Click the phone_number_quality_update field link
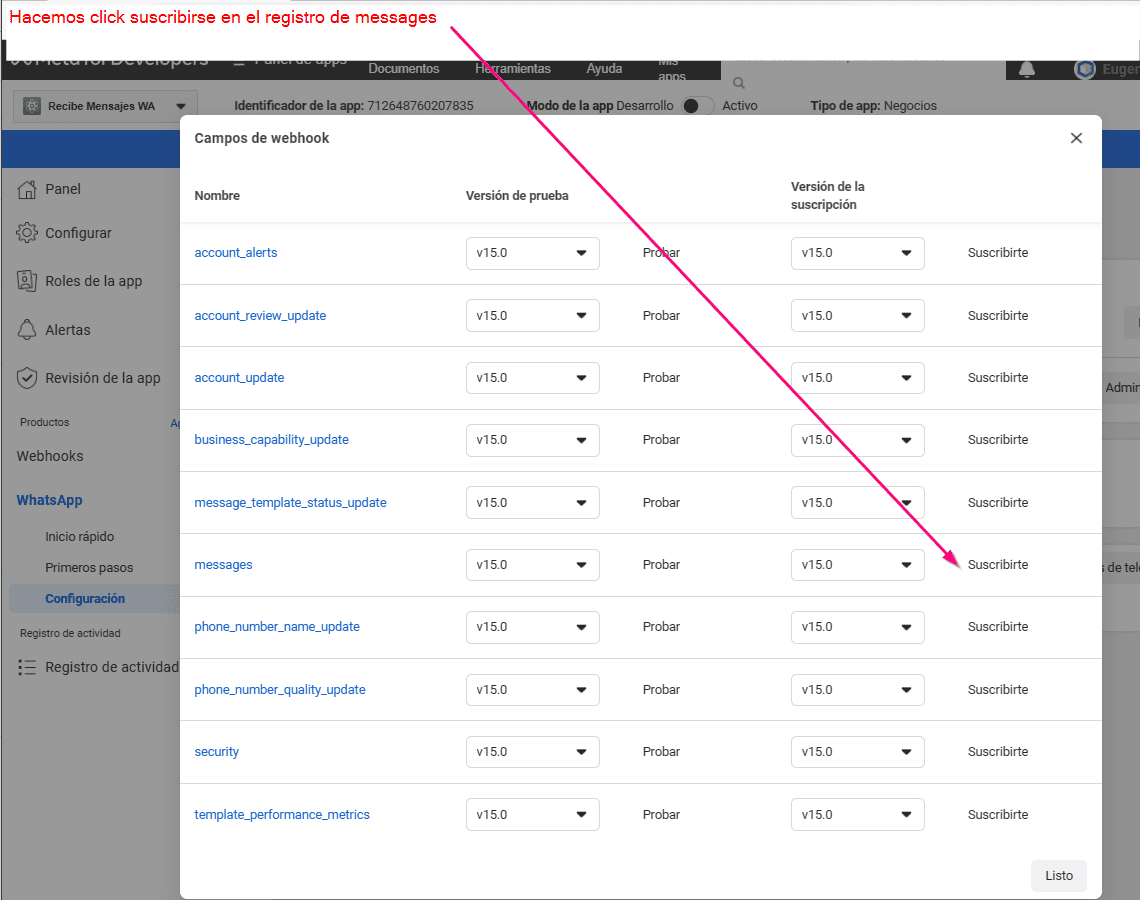The height and width of the screenshot is (900, 1140). [280, 690]
